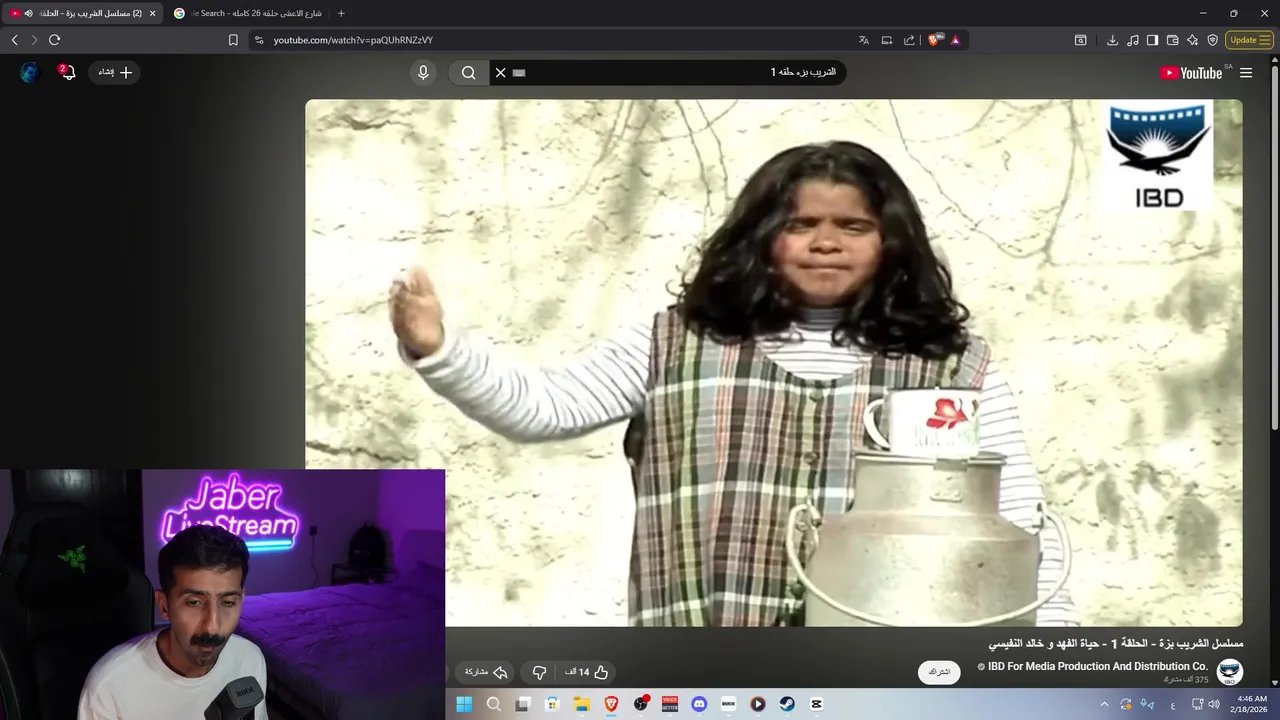The height and width of the screenshot is (720, 1280).
Task: Clear the YouTube search query with X
Action: 501,72
